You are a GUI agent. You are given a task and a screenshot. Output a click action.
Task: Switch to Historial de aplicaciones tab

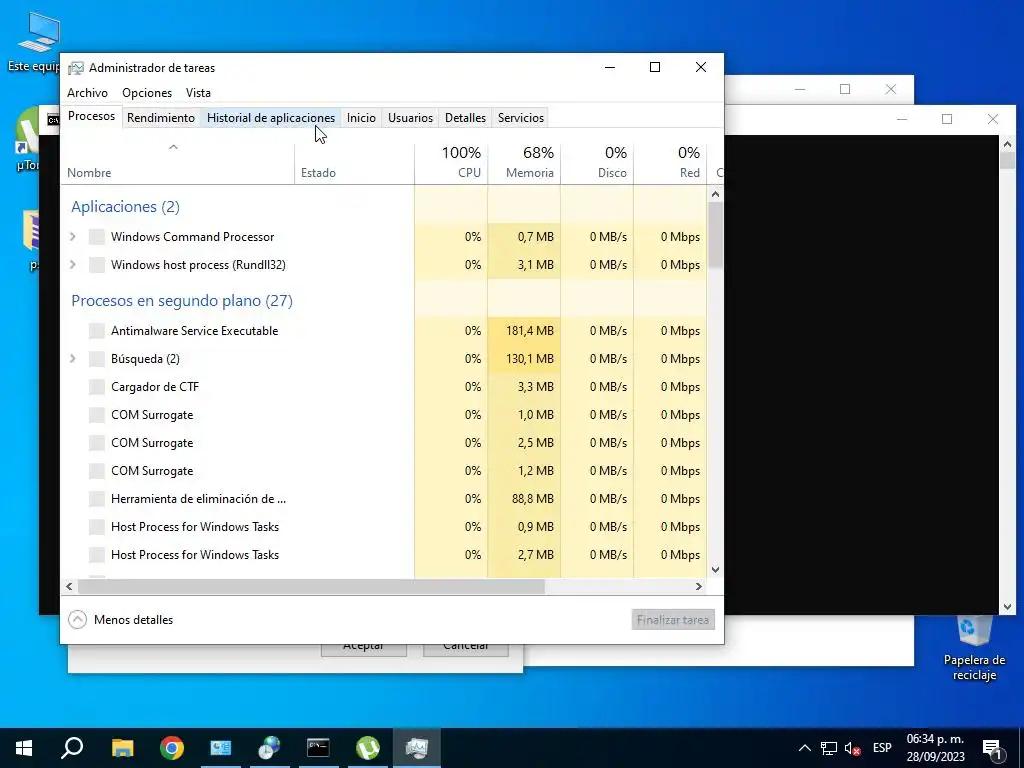(x=271, y=118)
